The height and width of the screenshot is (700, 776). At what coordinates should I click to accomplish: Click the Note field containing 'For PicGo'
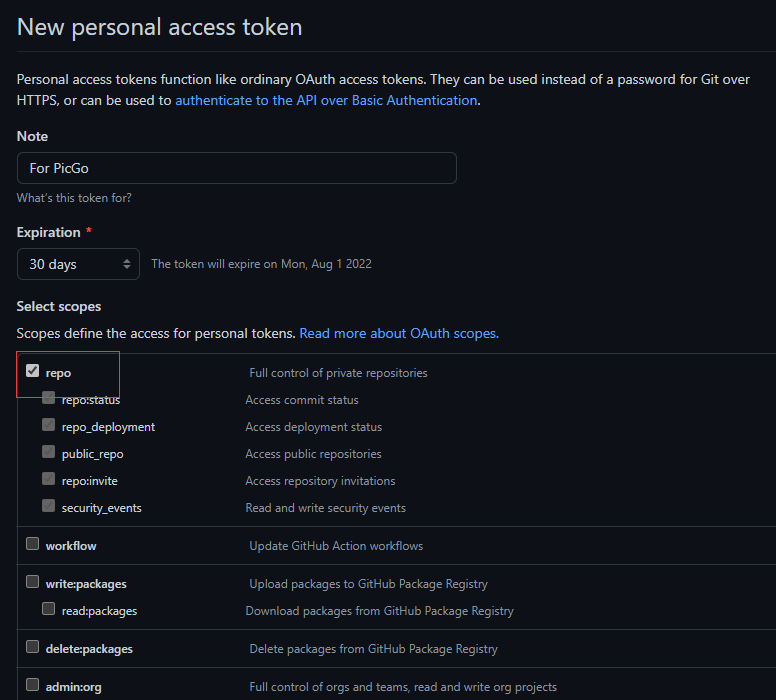236,168
